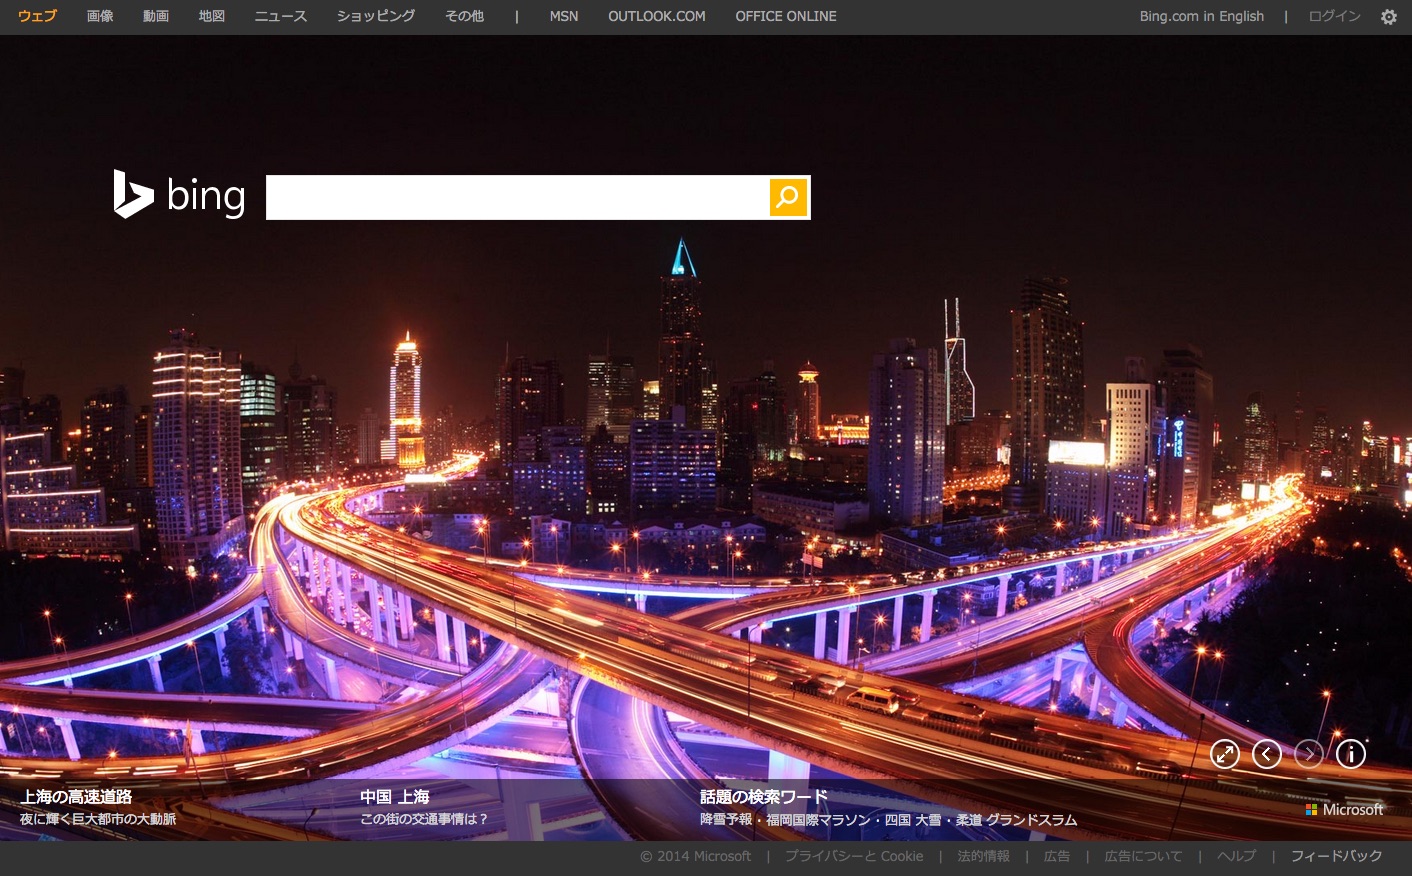Click the ログイン sign-in link
Screen dimensions: 1412x876
click(1334, 17)
